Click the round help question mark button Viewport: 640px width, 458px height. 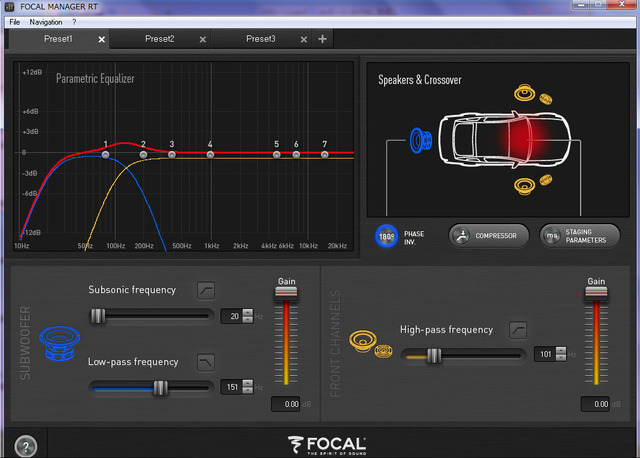point(26,447)
